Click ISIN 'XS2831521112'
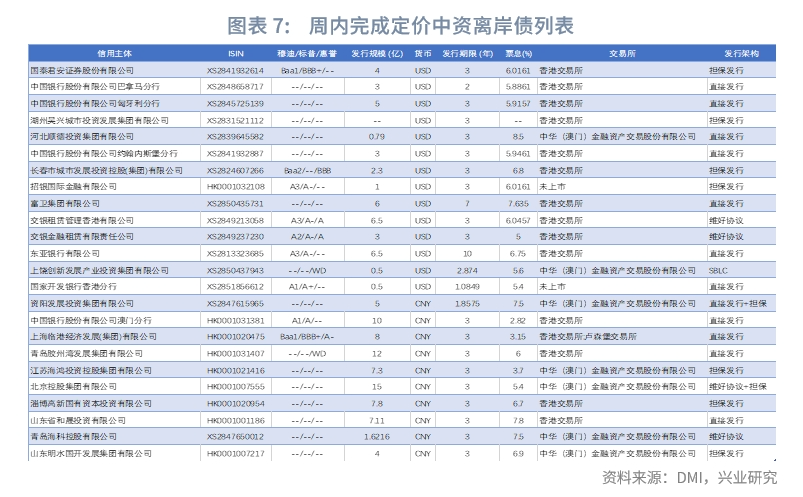 (x=236, y=120)
